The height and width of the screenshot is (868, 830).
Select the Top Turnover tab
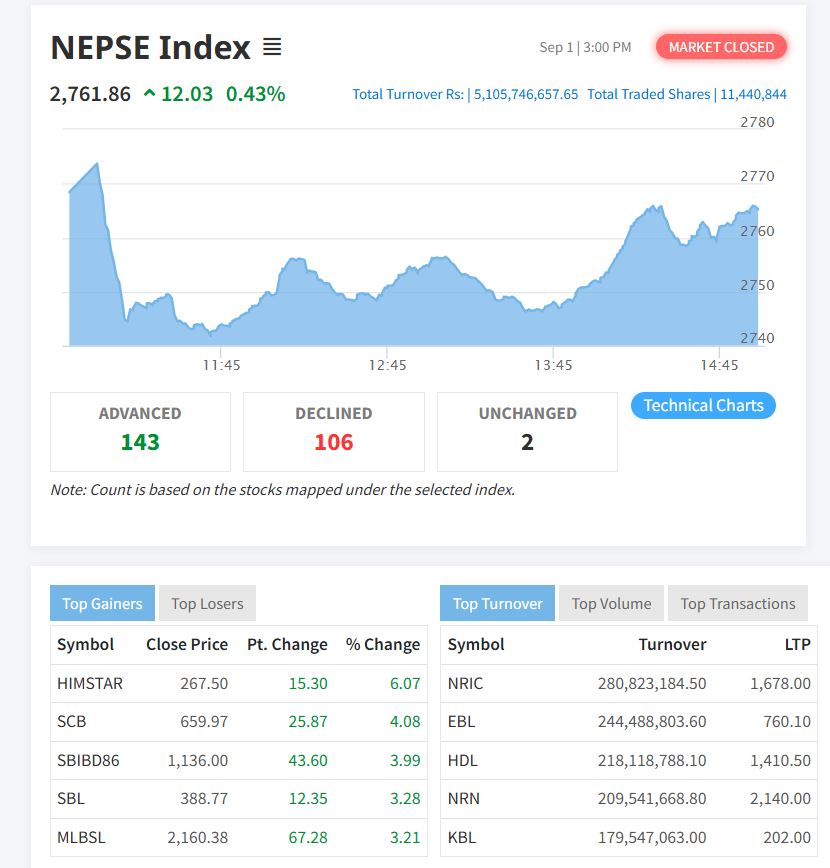[497, 603]
